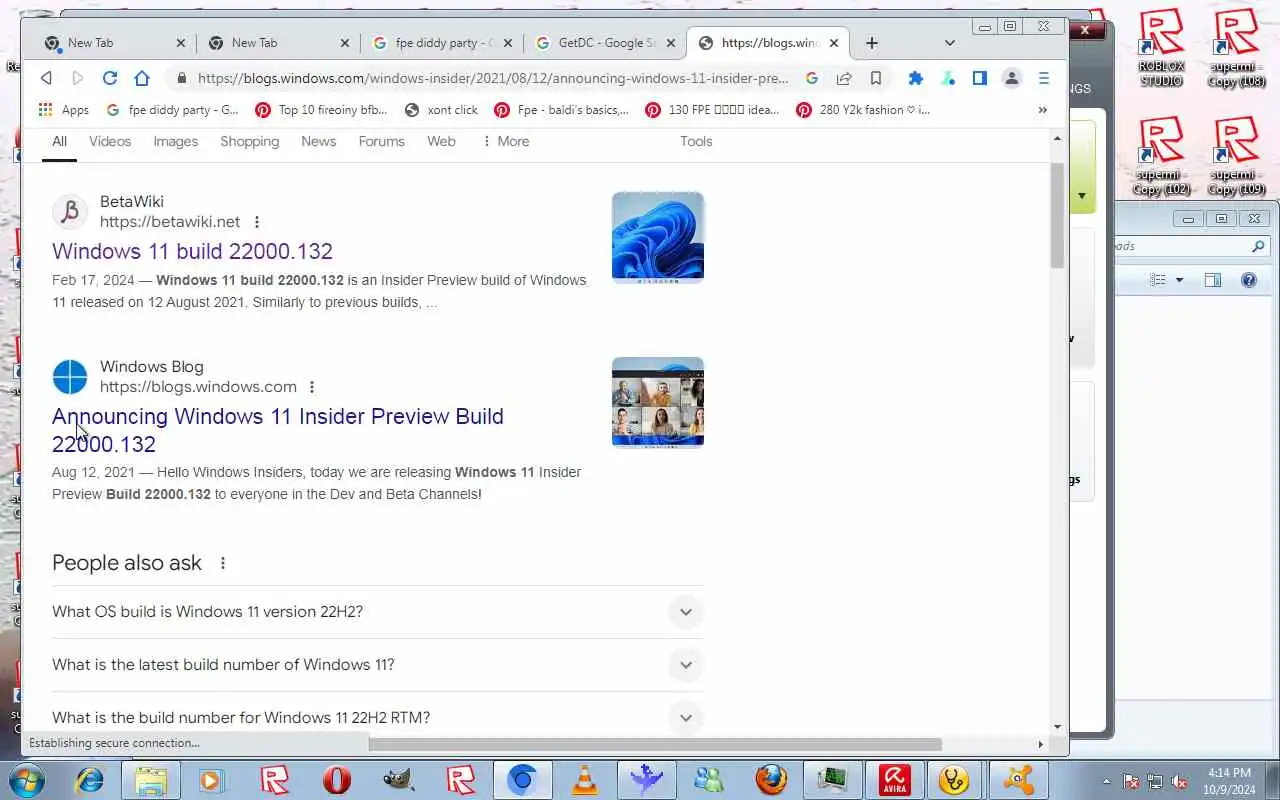The height and width of the screenshot is (800, 1280).
Task: Go back with the browser back arrow
Action: pyautogui.click(x=46, y=78)
